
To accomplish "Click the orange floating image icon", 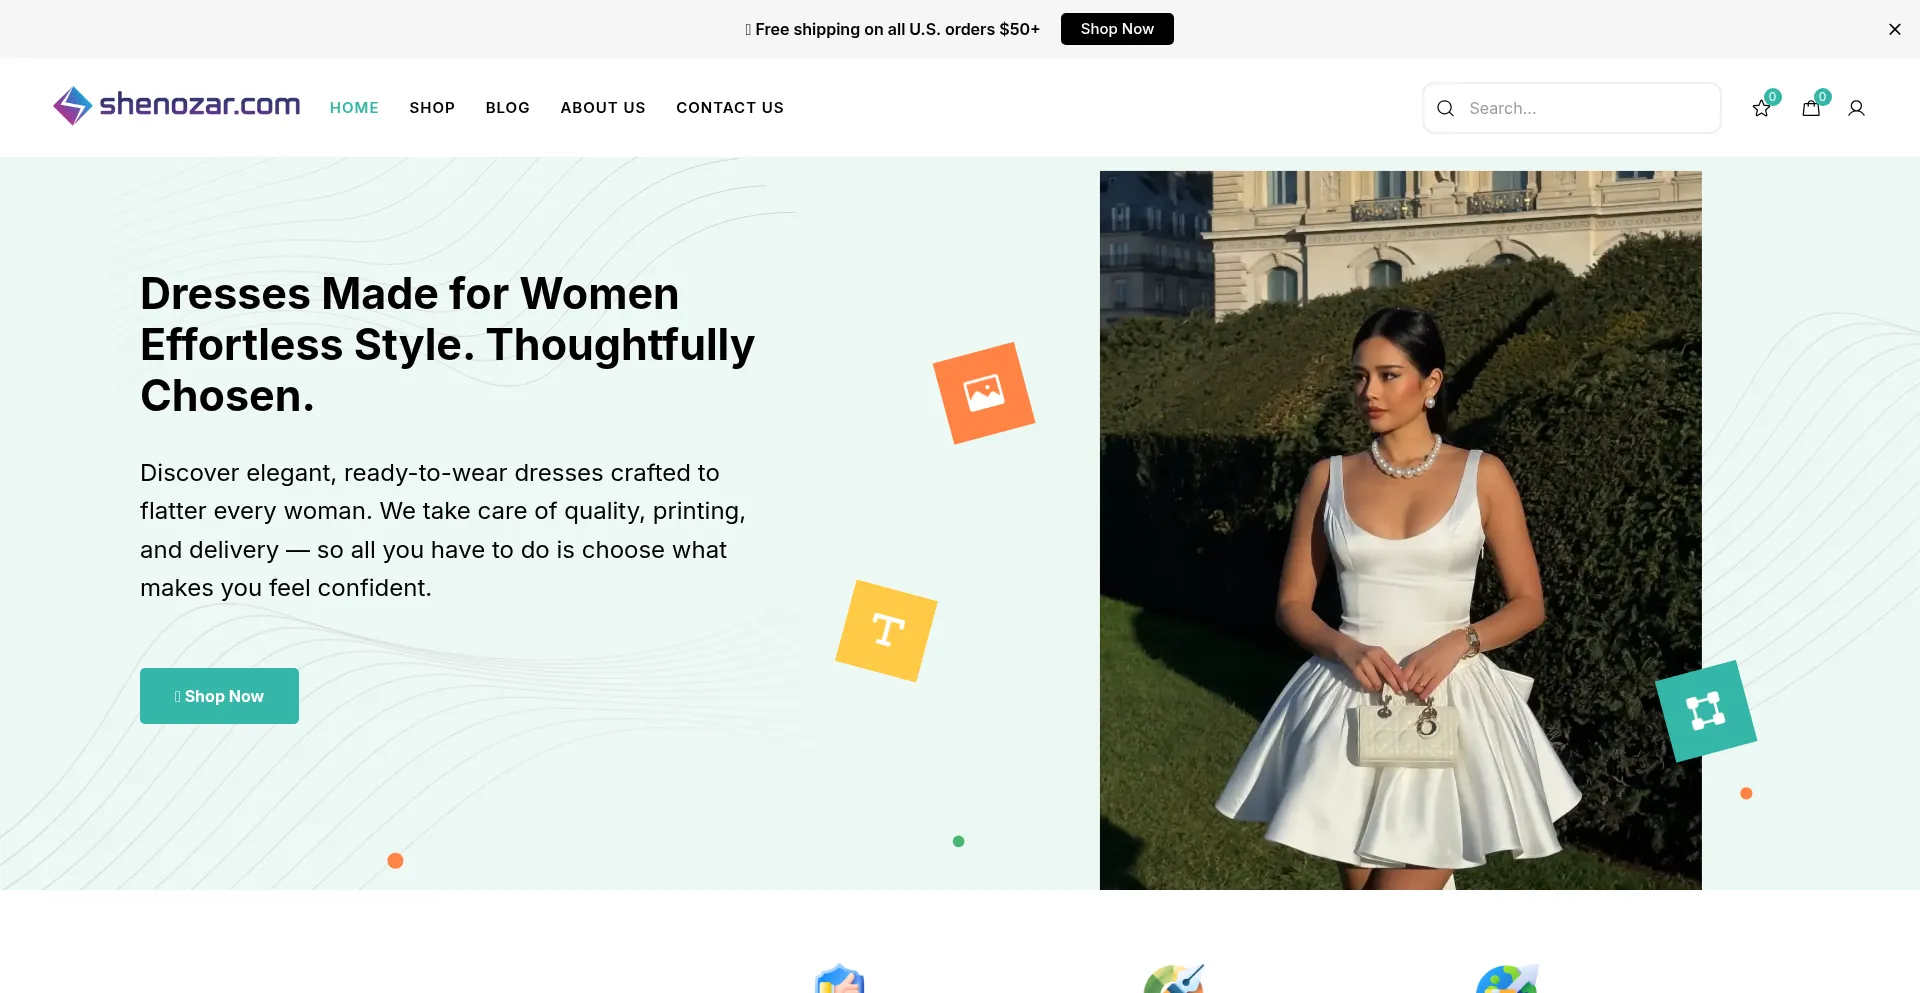I will click(x=985, y=392).
